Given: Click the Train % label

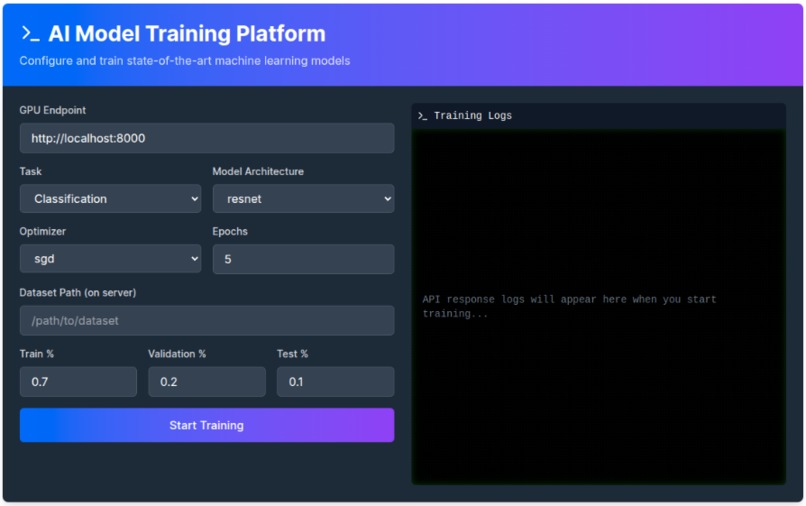Looking at the screenshot, I should pos(36,354).
